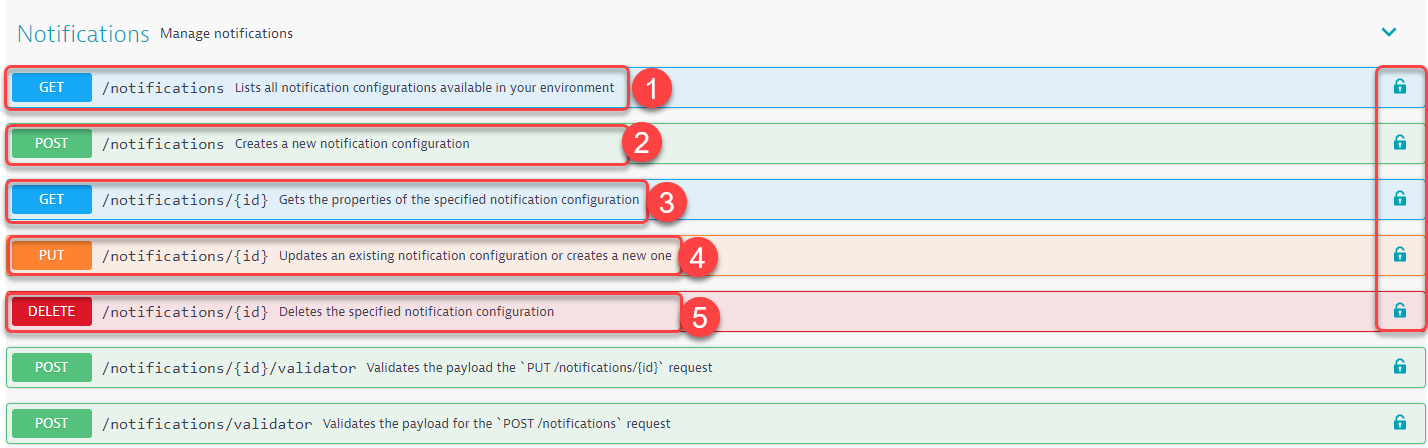Click the lock icon on the GET /notifications list row

pyautogui.click(x=1400, y=87)
